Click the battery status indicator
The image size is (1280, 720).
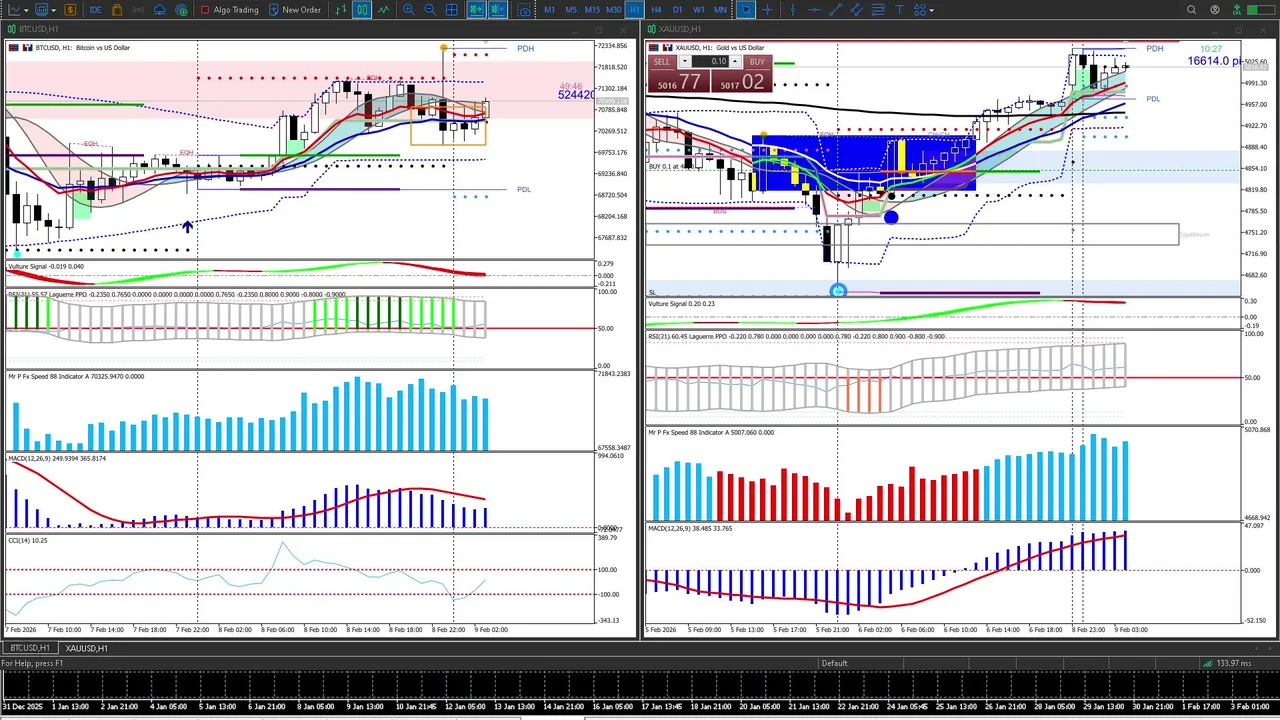(x=1259, y=10)
